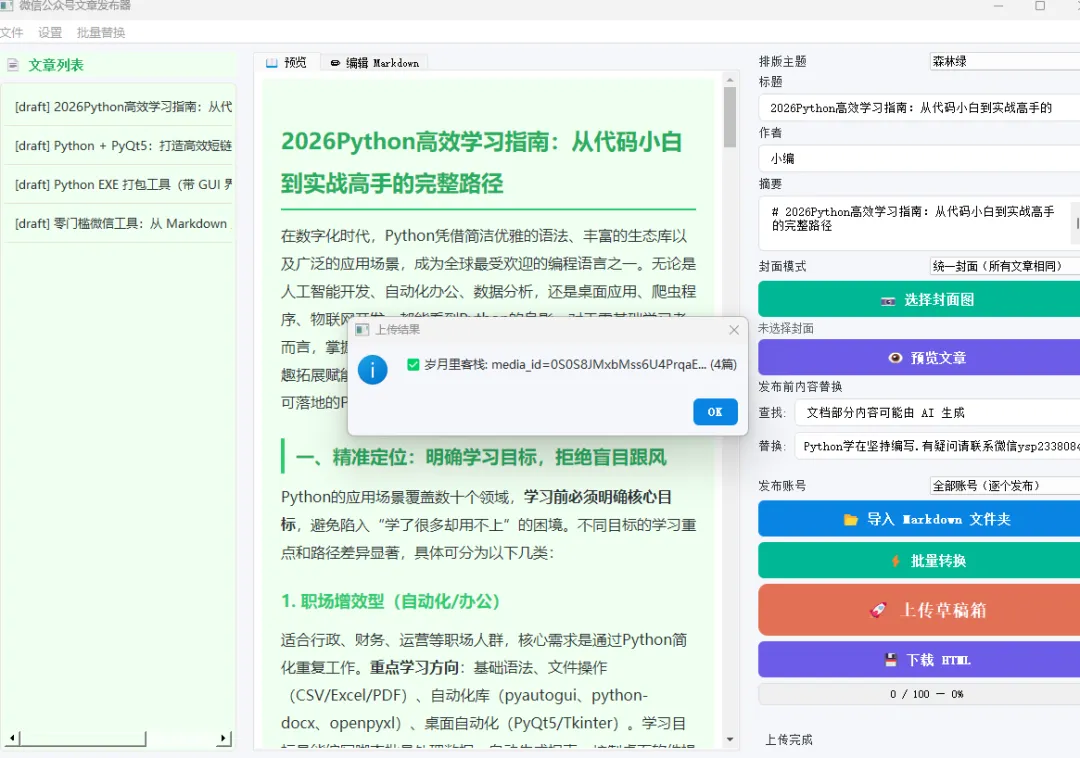Click the 下载 HTML button
1080x758 pixels.
(920, 660)
